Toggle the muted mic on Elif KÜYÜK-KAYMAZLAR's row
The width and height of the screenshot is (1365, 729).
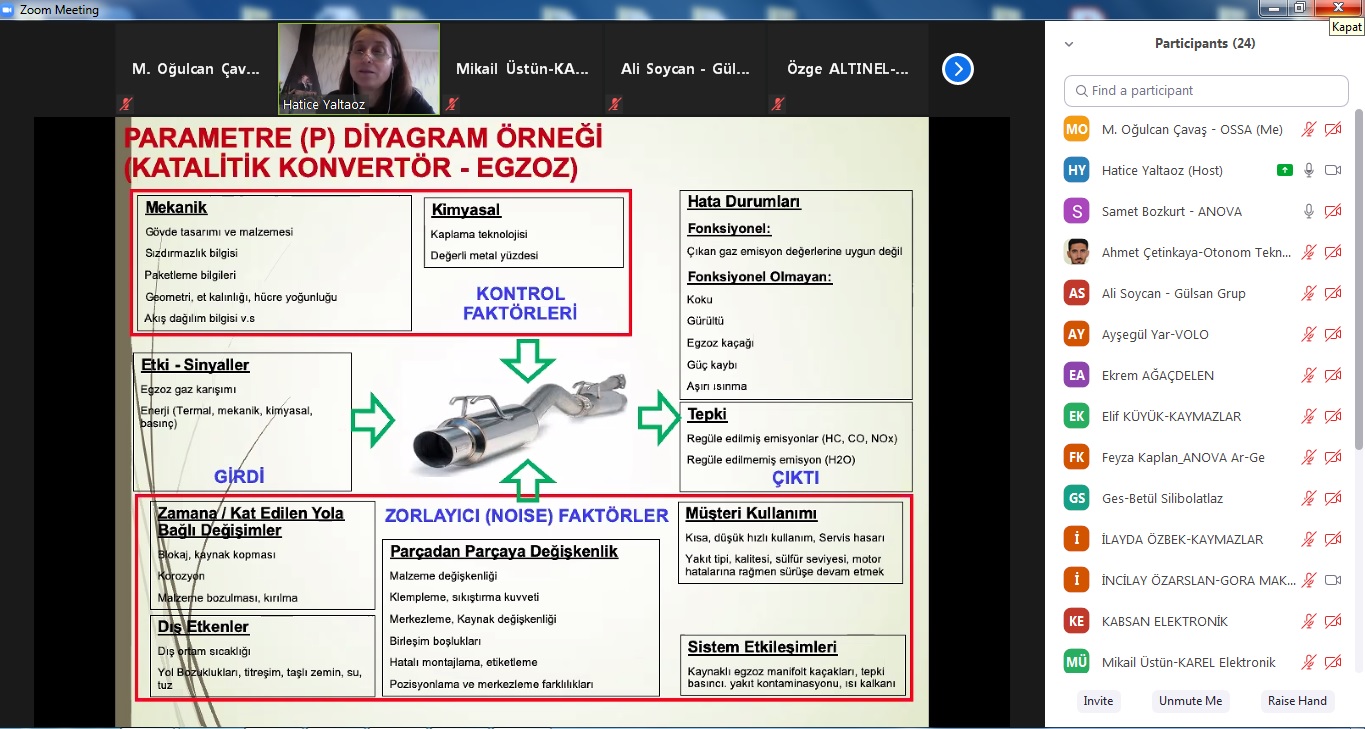coord(1308,417)
